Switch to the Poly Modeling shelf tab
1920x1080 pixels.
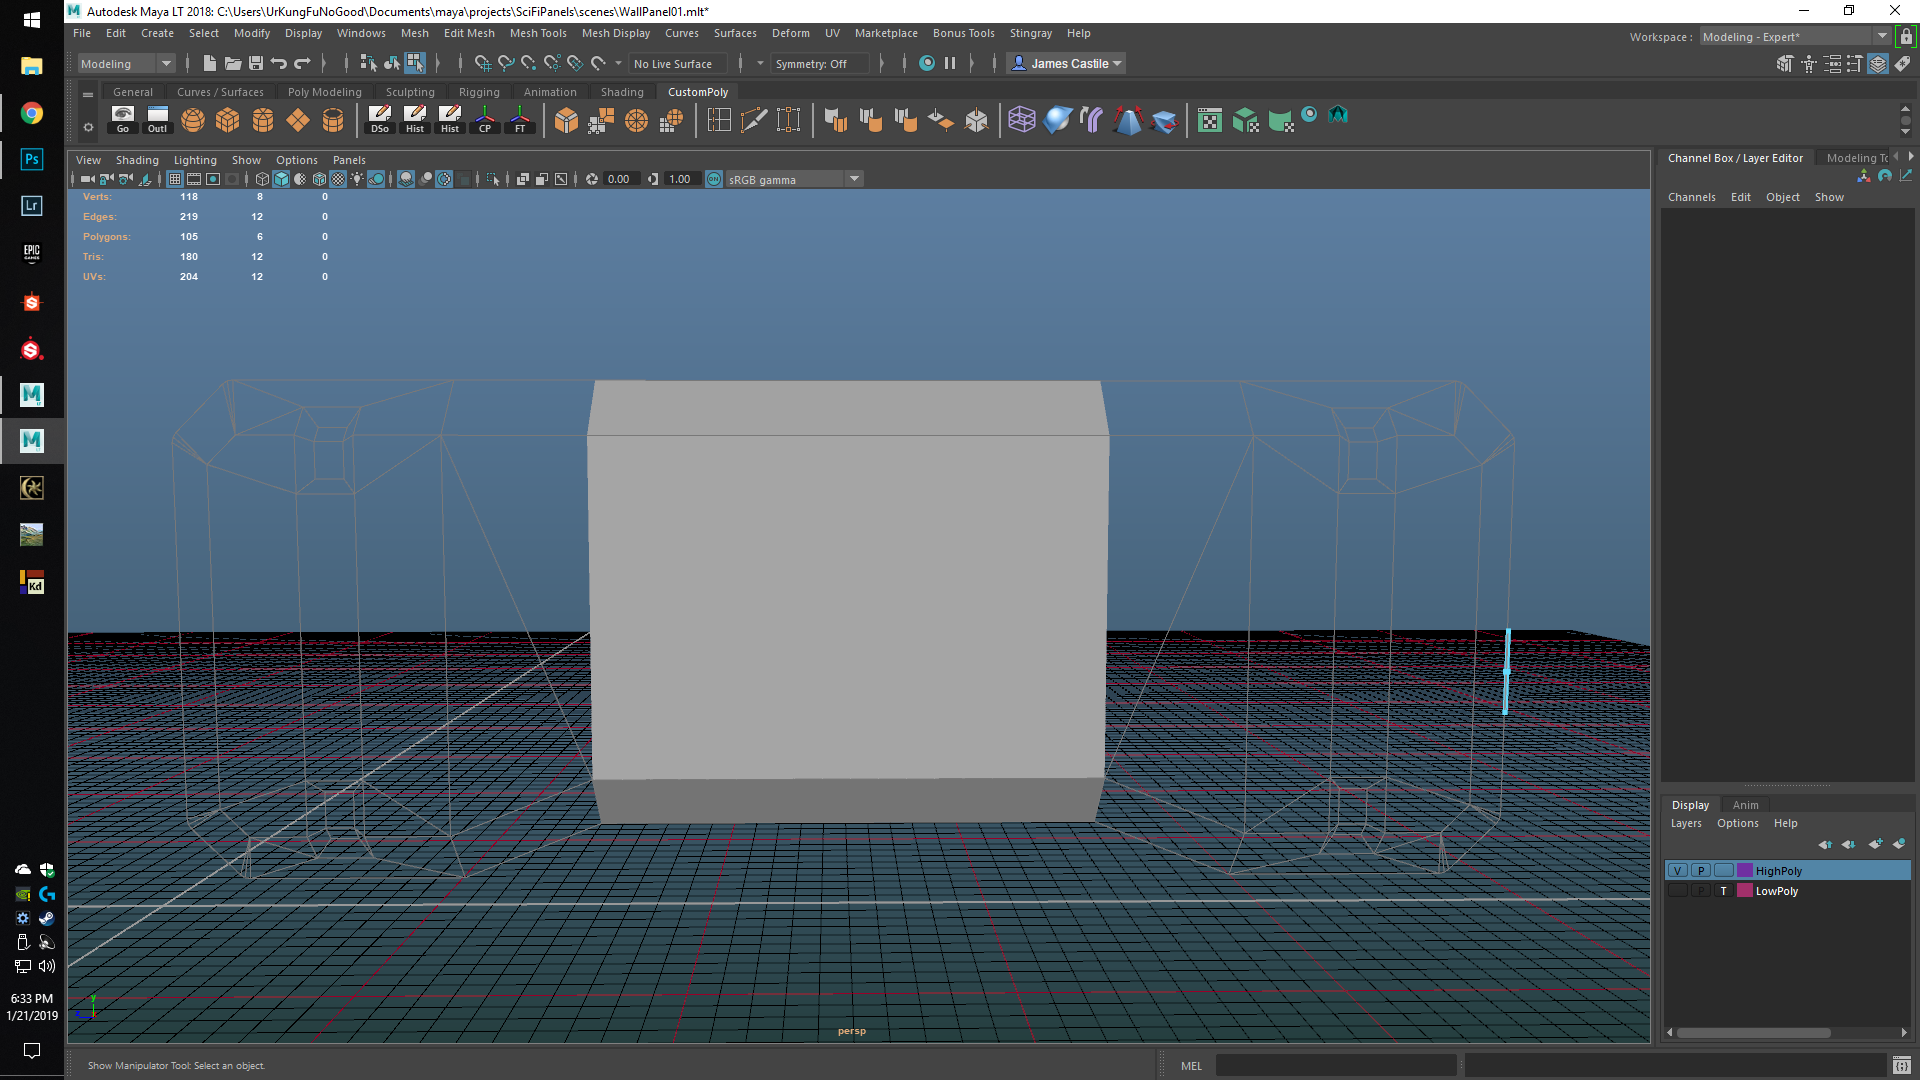[x=324, y=92]
